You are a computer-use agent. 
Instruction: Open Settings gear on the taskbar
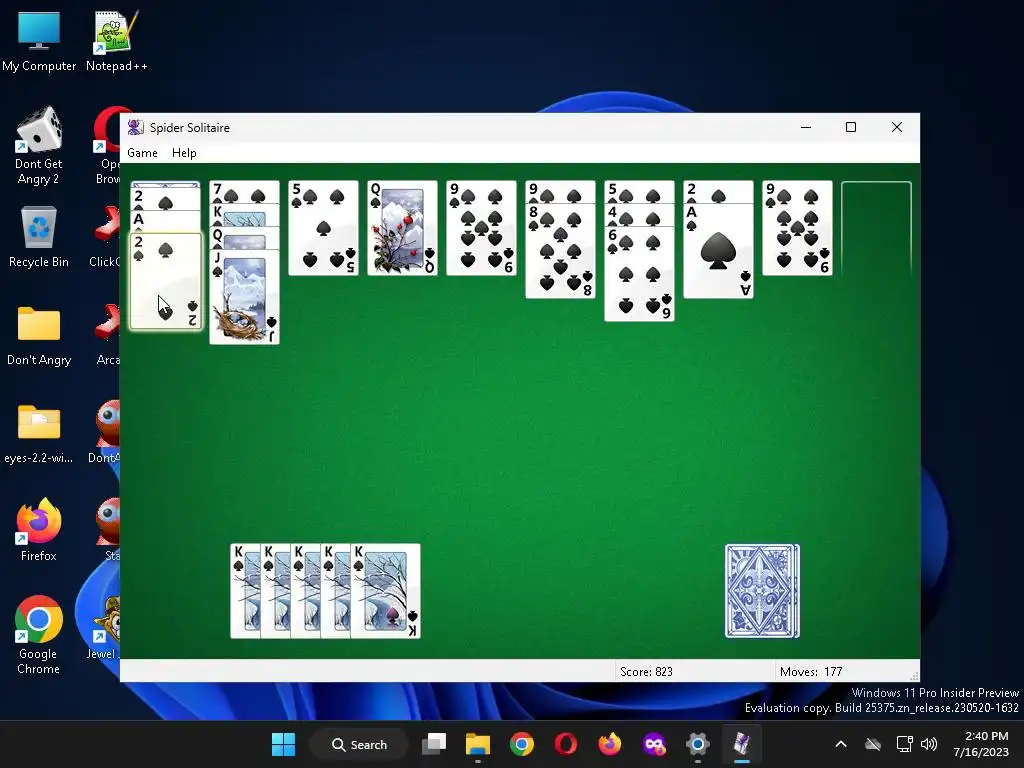(697, 744)
